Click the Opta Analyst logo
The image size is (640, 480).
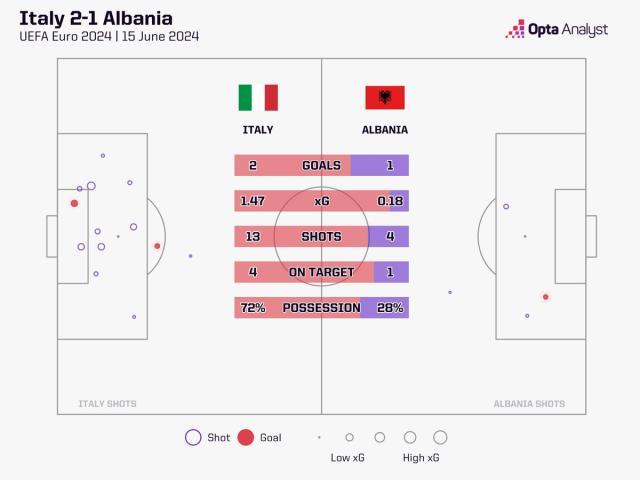(x=557, y=30)
